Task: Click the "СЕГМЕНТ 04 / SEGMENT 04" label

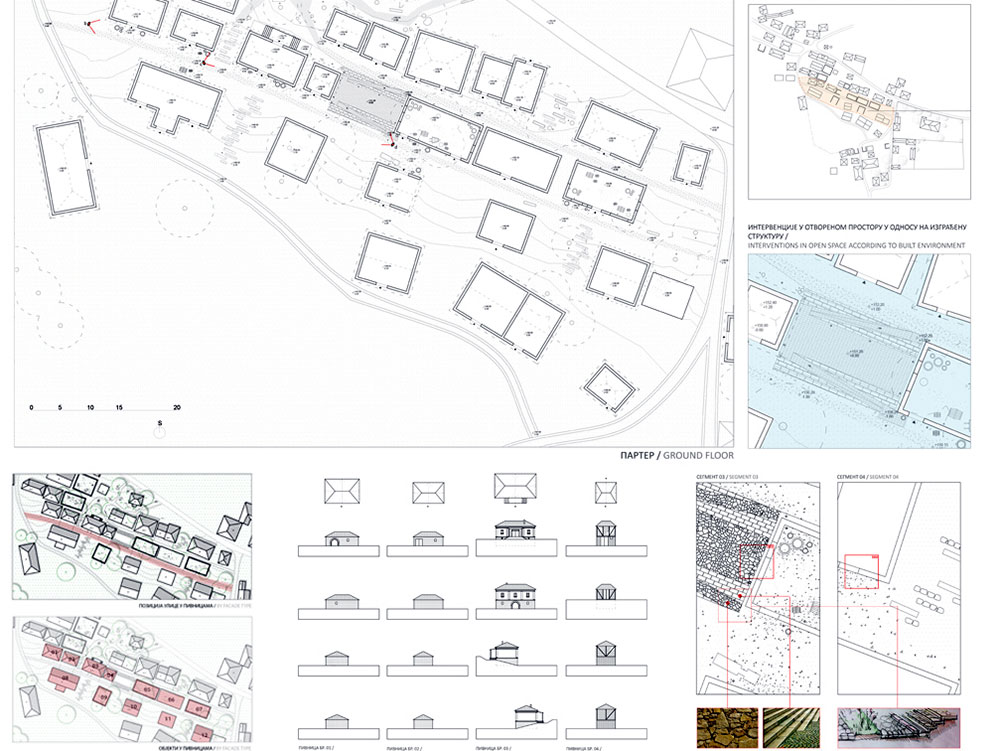Action: (x=867, y=477)
